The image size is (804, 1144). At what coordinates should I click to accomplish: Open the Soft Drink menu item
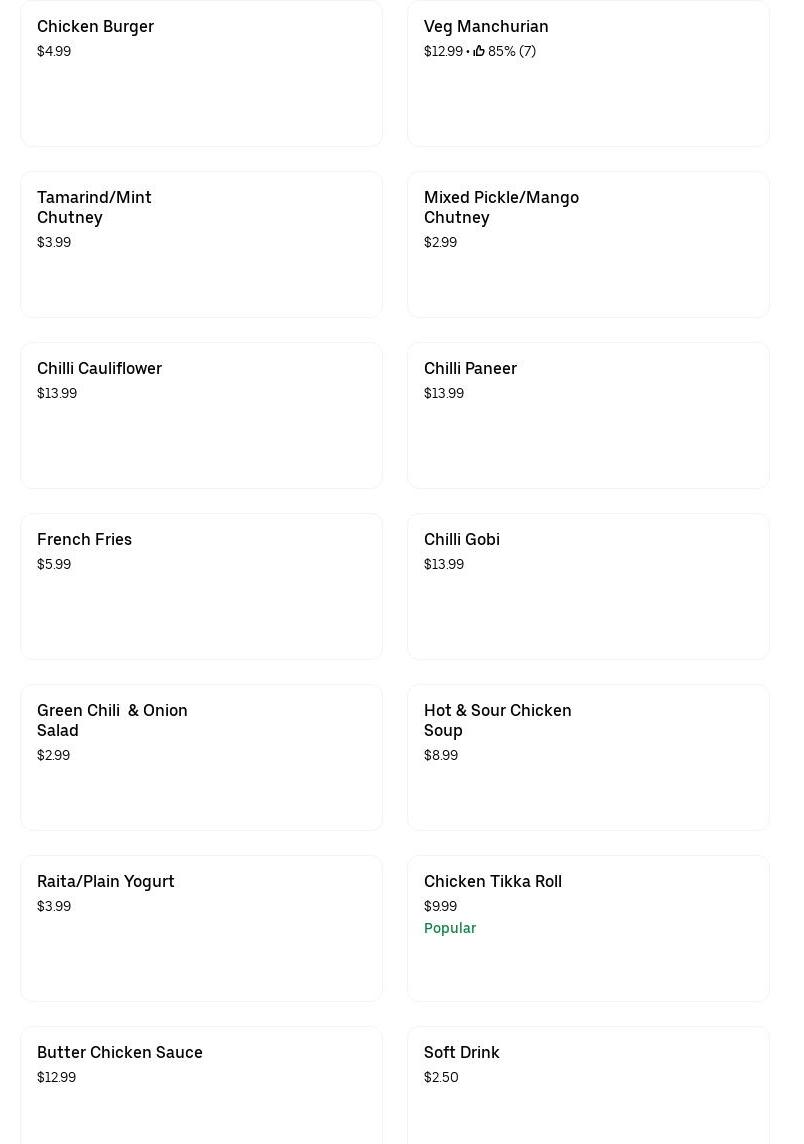click(588, 1090)
